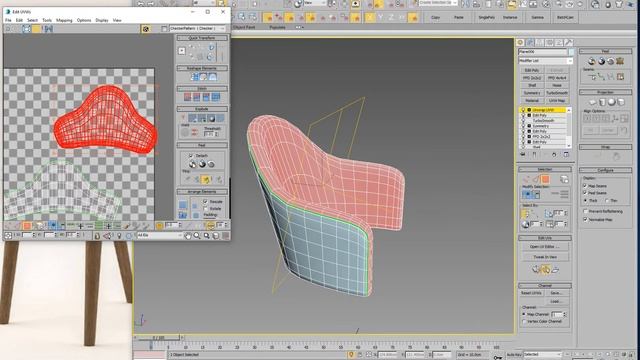Click the Open UV Editor button
The height and width of the screenshot is (360, 640).
[x=545, y=247]
